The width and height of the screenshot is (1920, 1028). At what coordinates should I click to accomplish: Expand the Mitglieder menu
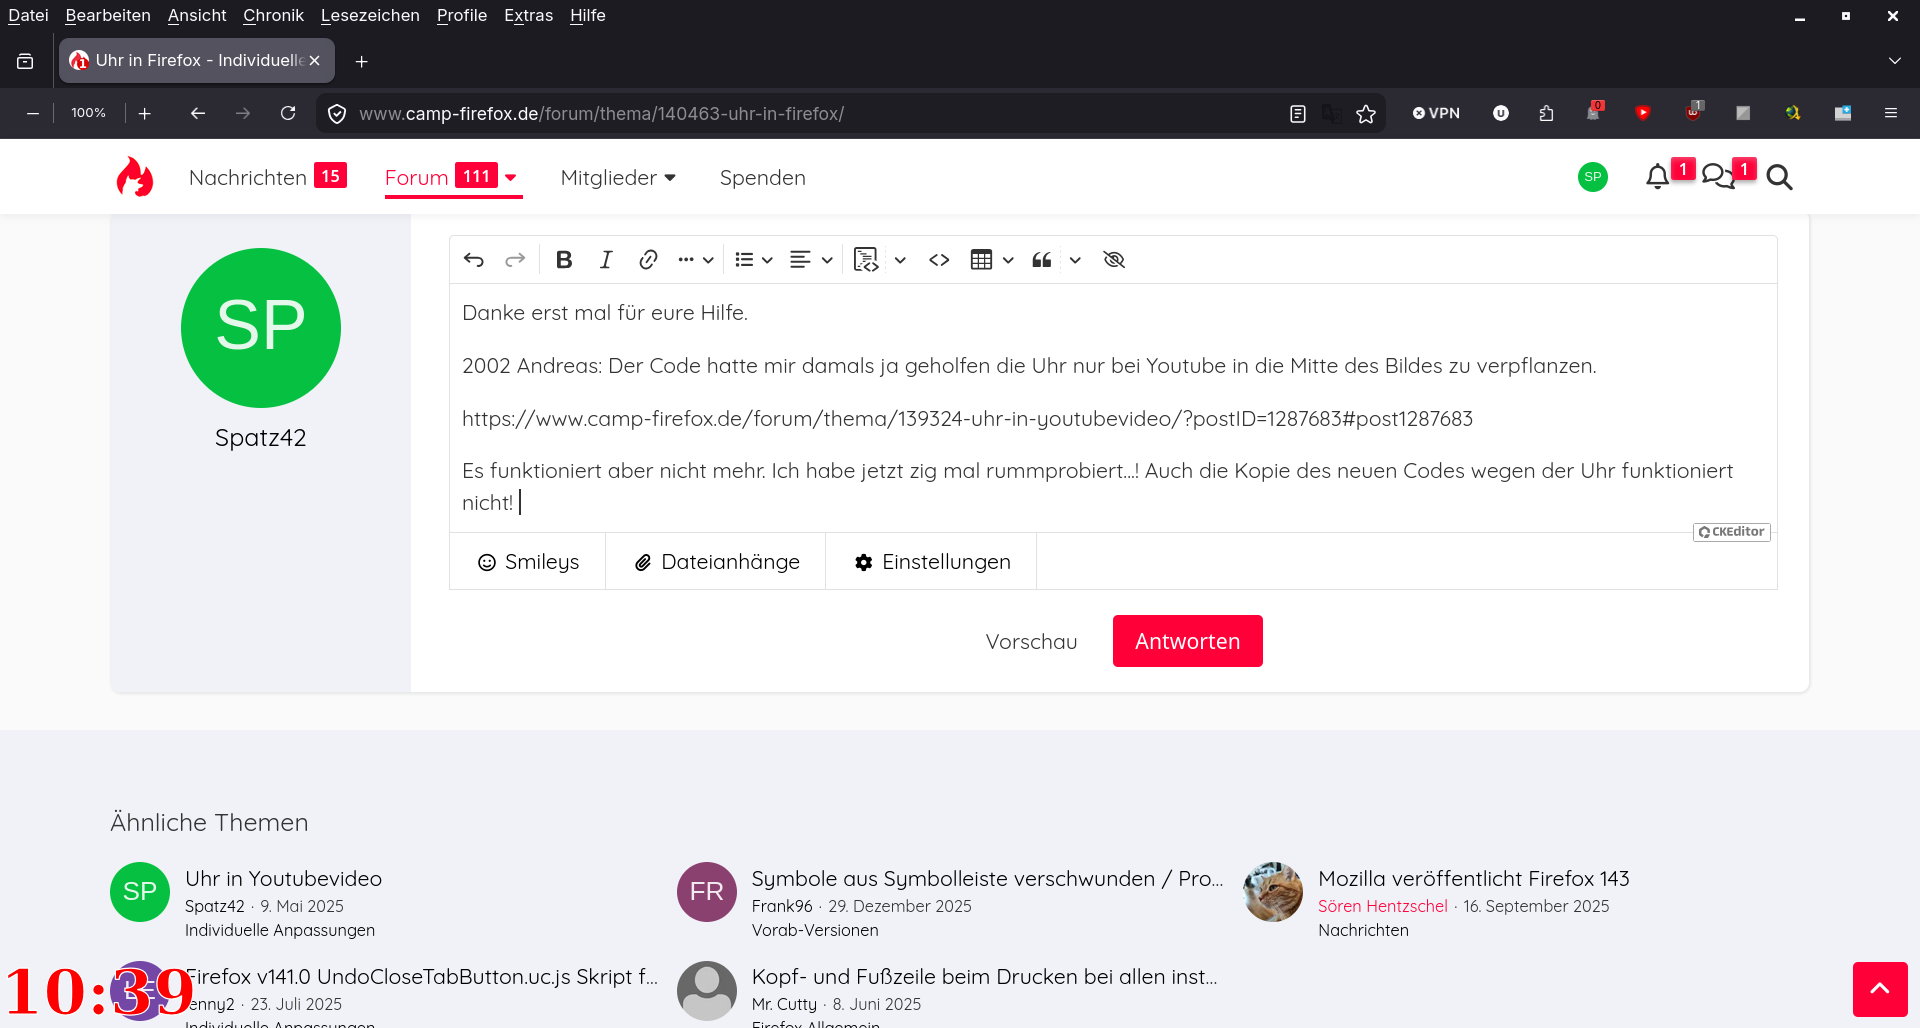[x=618, y=178]
